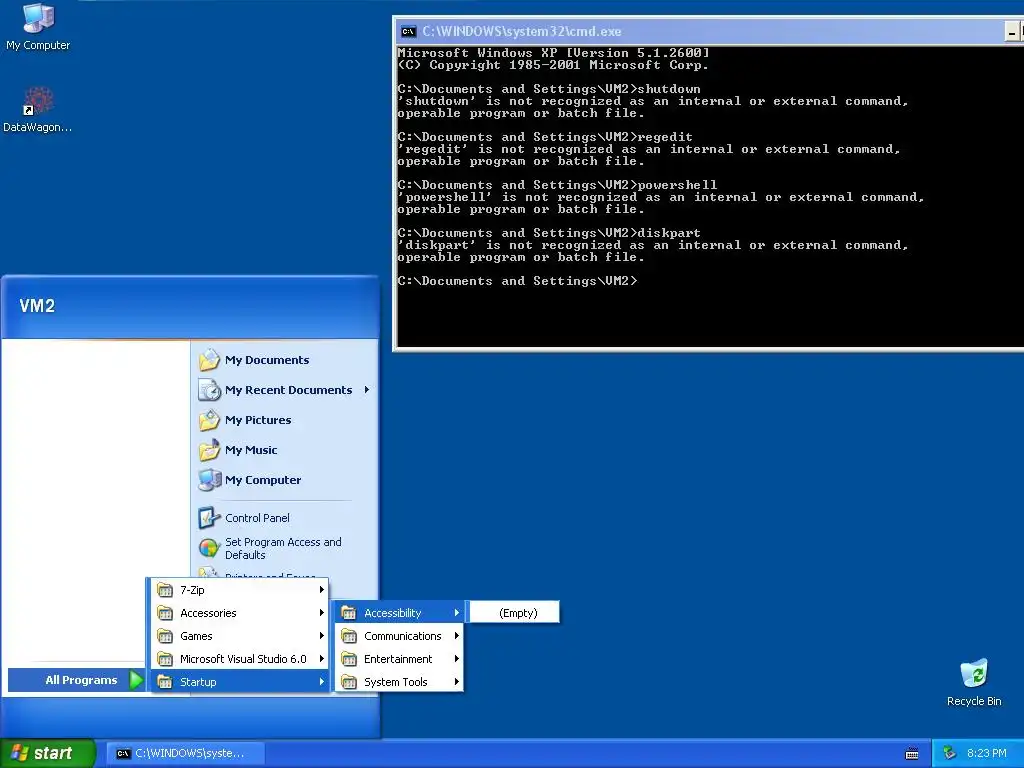Click Set Program Access and Defaults icon
The width and height of the screenshot is (1024, 768).
(209, 548)
